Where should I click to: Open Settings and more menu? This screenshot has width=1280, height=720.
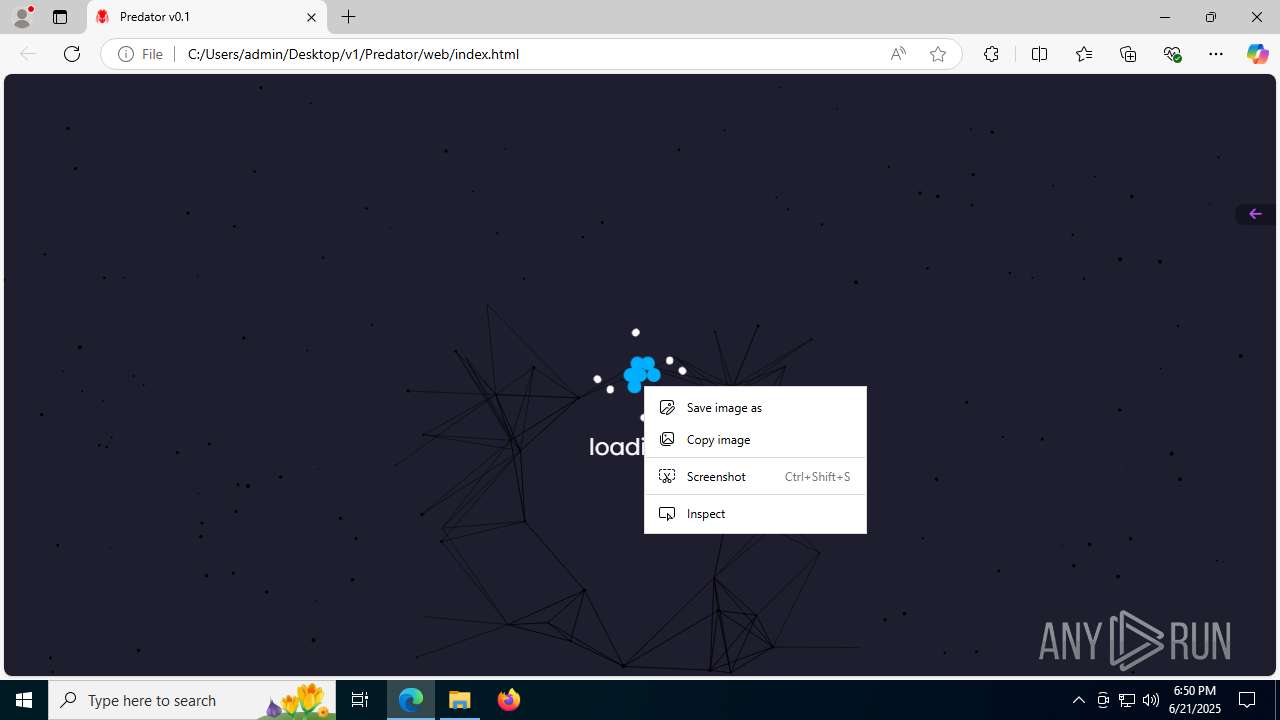click(x=1216, y=54)
